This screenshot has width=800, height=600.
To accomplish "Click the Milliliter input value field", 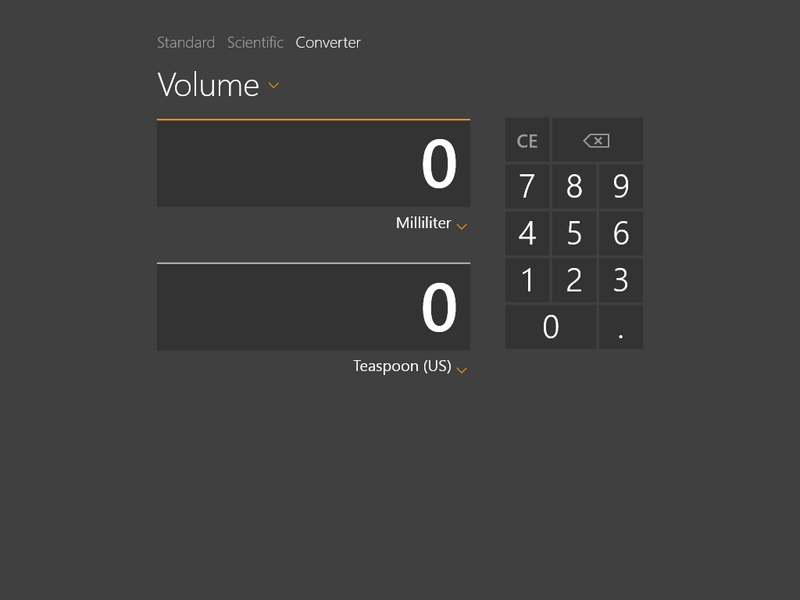I will [x=313, y=164].
